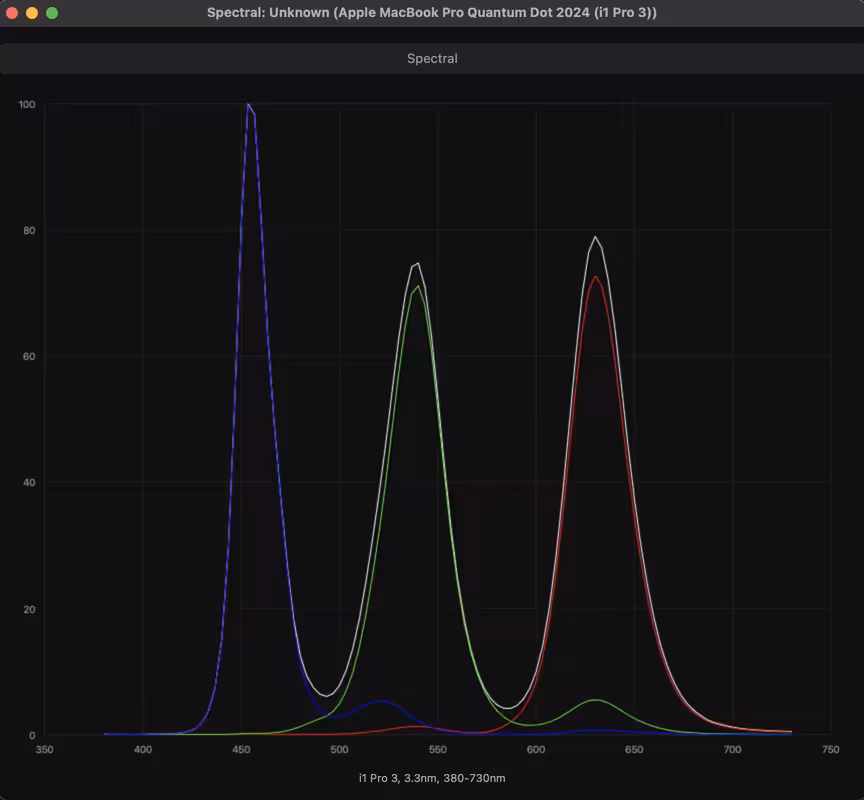Click the green fullscreen window button
Screen dimensions: 864x800
point(52,13)
